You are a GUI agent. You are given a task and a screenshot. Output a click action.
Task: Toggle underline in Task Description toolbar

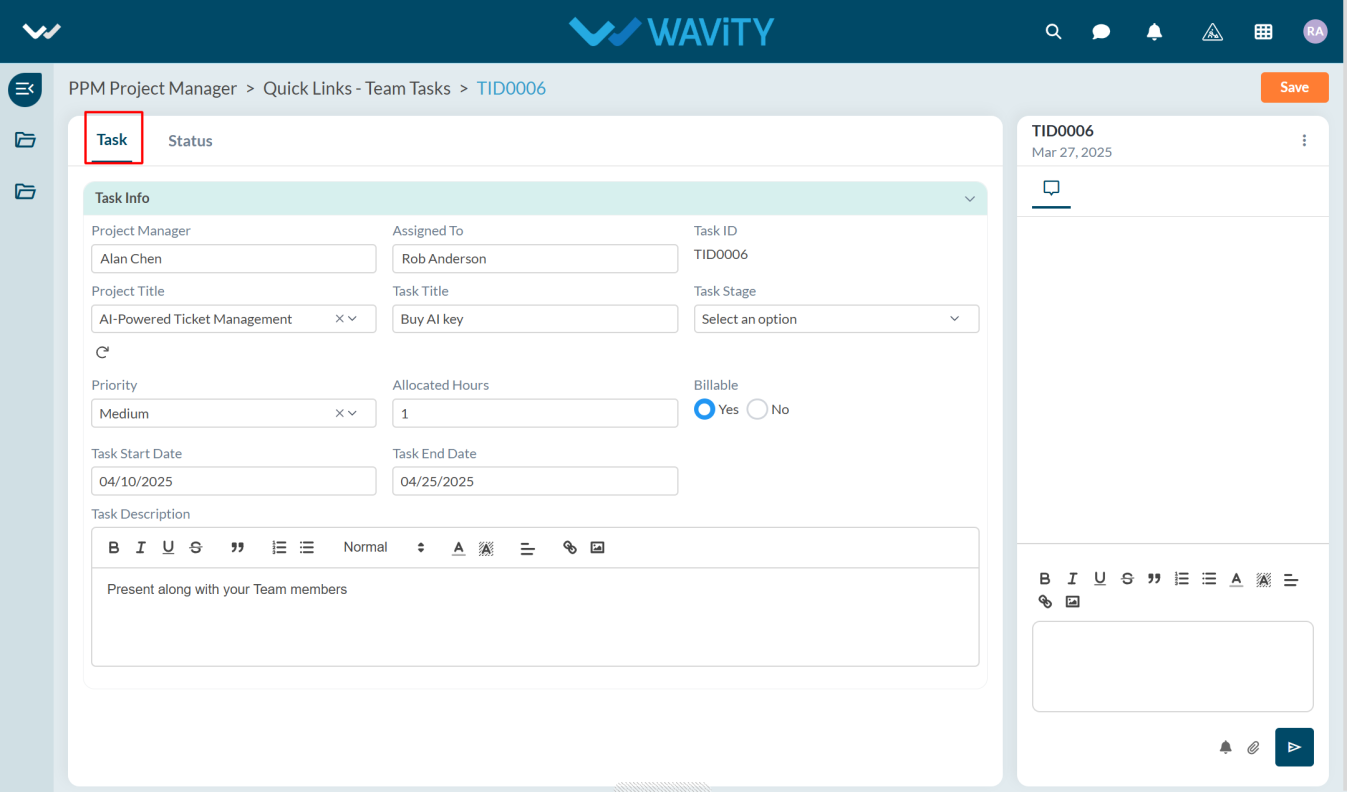[168, 548]
